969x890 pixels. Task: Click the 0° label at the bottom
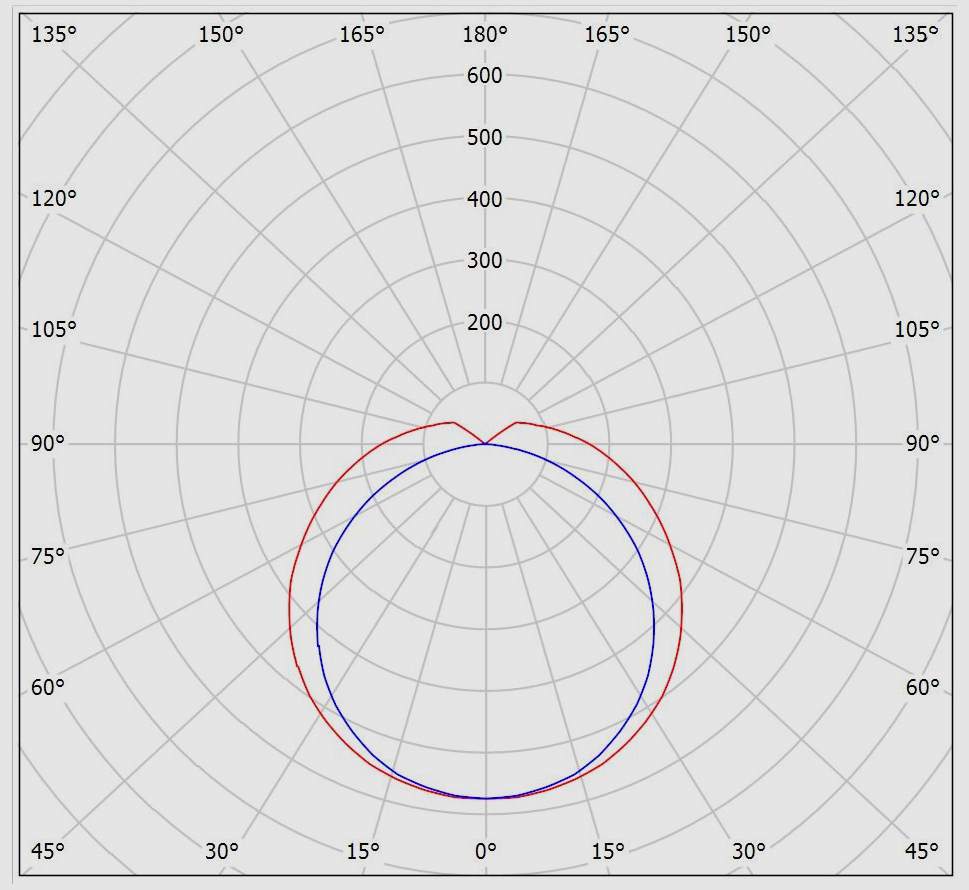pos(486,851)
